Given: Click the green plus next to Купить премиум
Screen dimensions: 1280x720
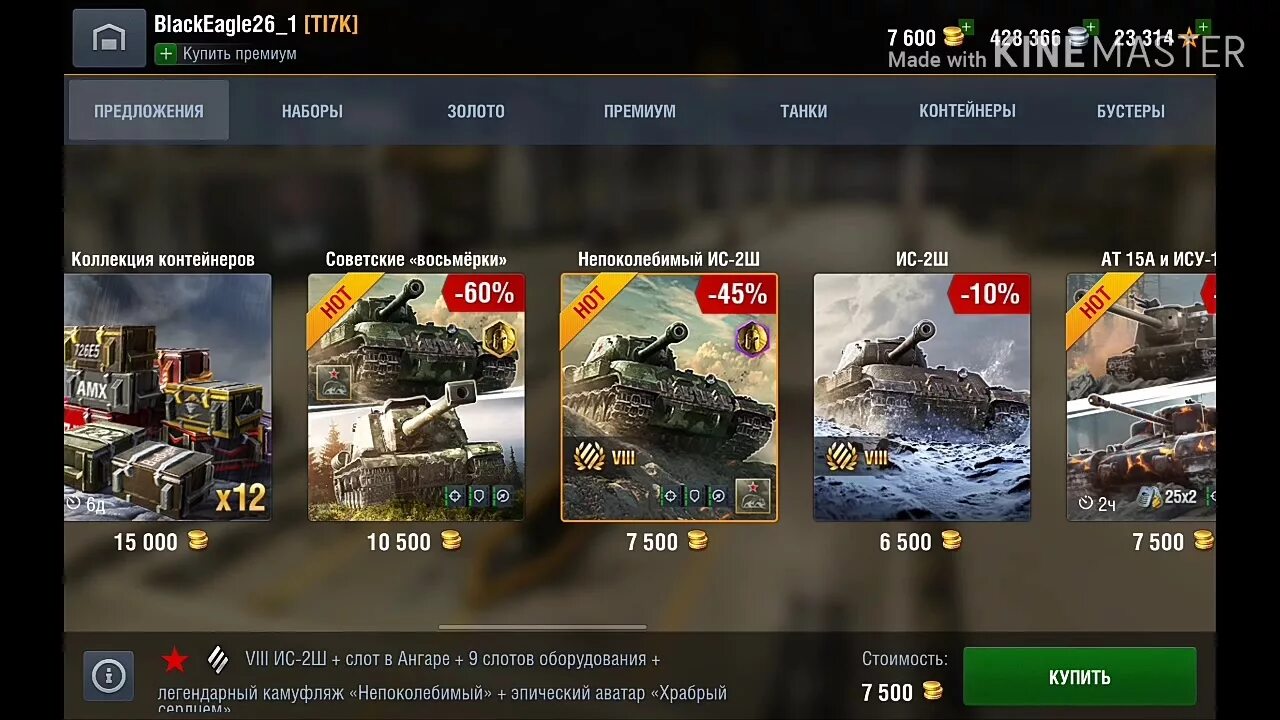Looking at the screenshot, I should tap(165, 54).
